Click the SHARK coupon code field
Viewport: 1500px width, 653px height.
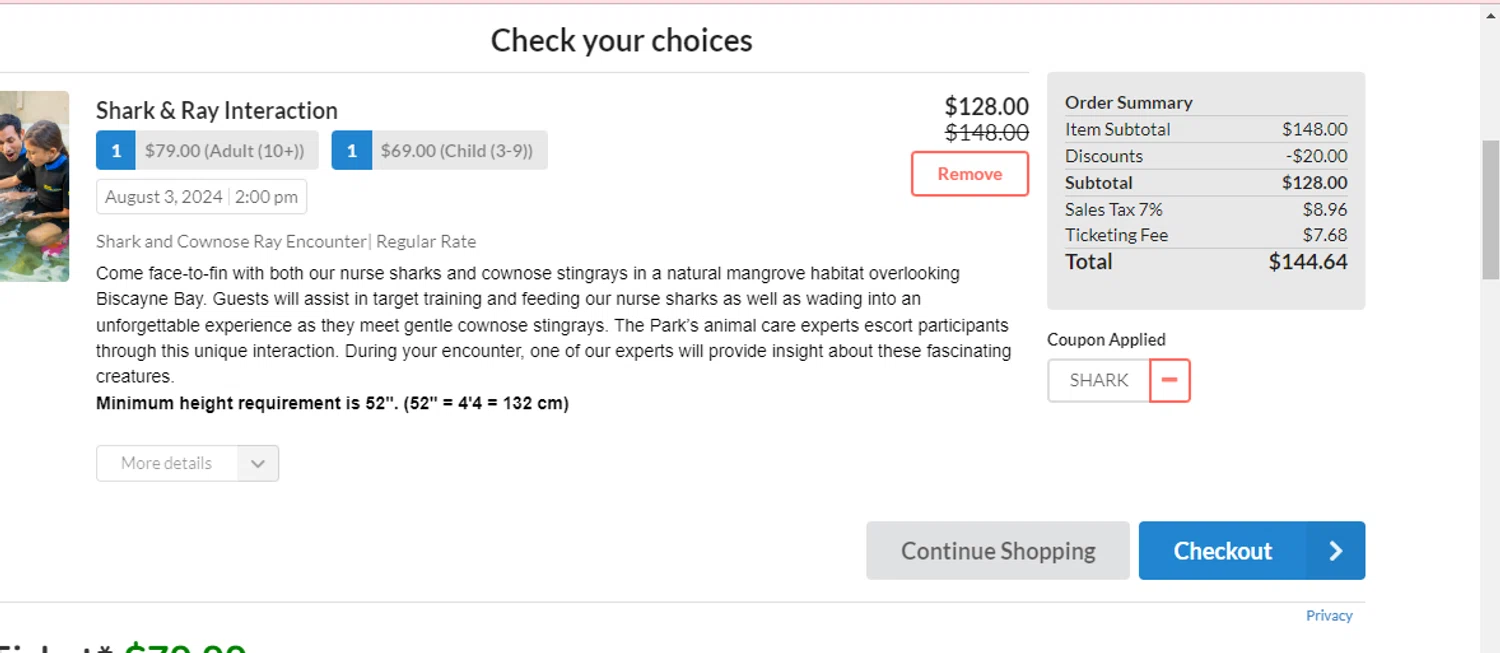point(1099,380)
